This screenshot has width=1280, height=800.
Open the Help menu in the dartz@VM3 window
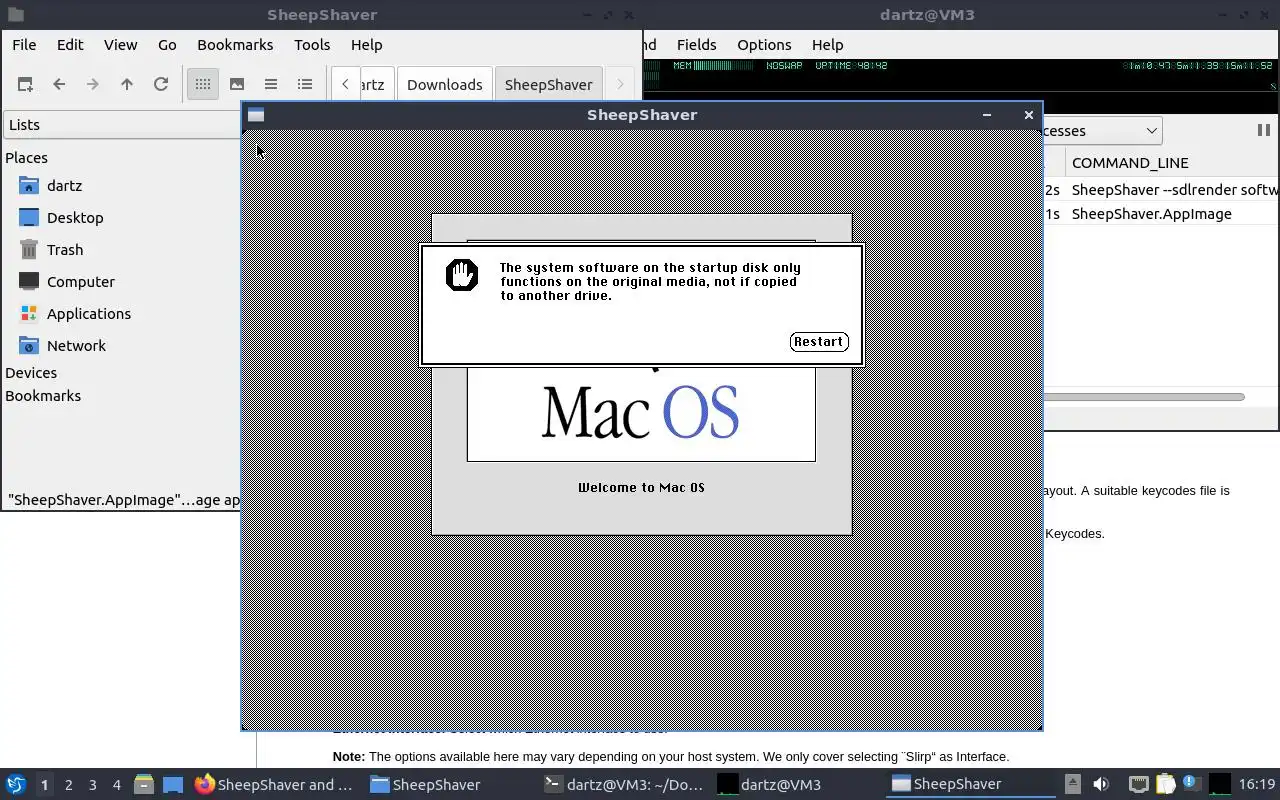(x=827, y=45)
